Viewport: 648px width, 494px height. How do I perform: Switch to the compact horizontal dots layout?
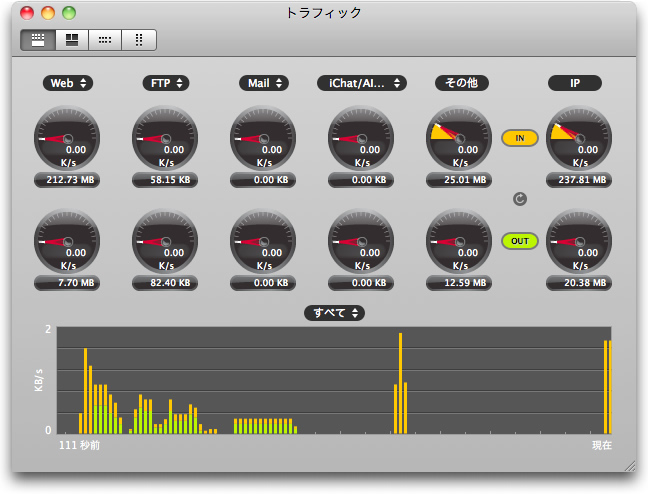105,40
